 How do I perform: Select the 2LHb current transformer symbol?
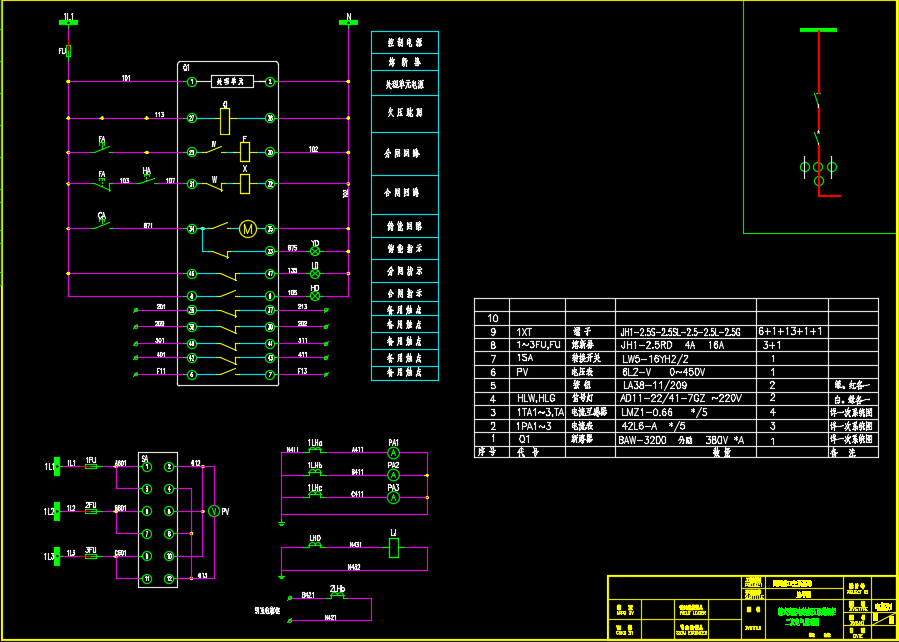click(x=337, y=597)
